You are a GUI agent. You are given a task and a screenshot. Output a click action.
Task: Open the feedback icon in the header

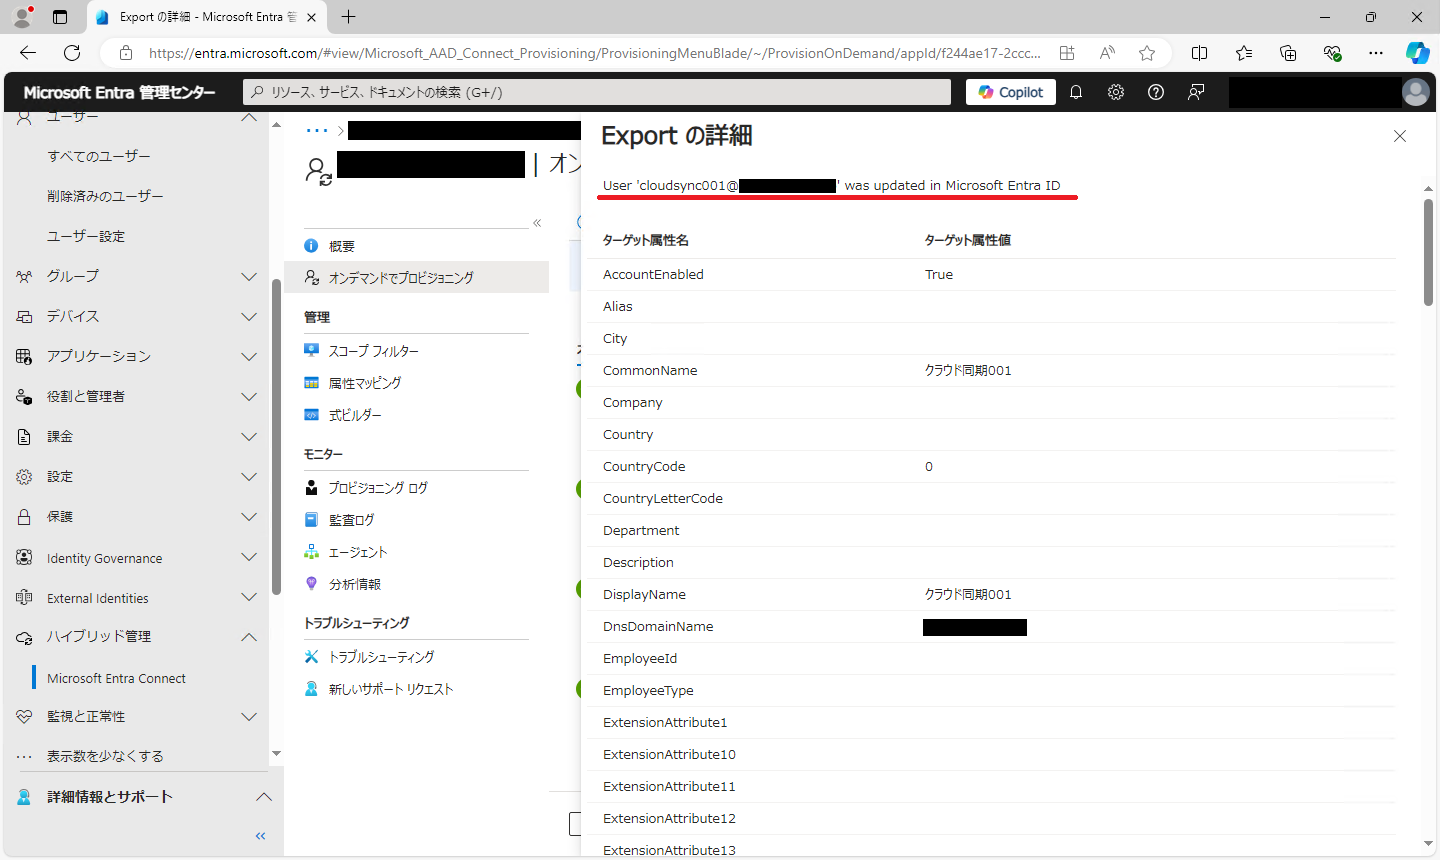tap(1196, 92)
